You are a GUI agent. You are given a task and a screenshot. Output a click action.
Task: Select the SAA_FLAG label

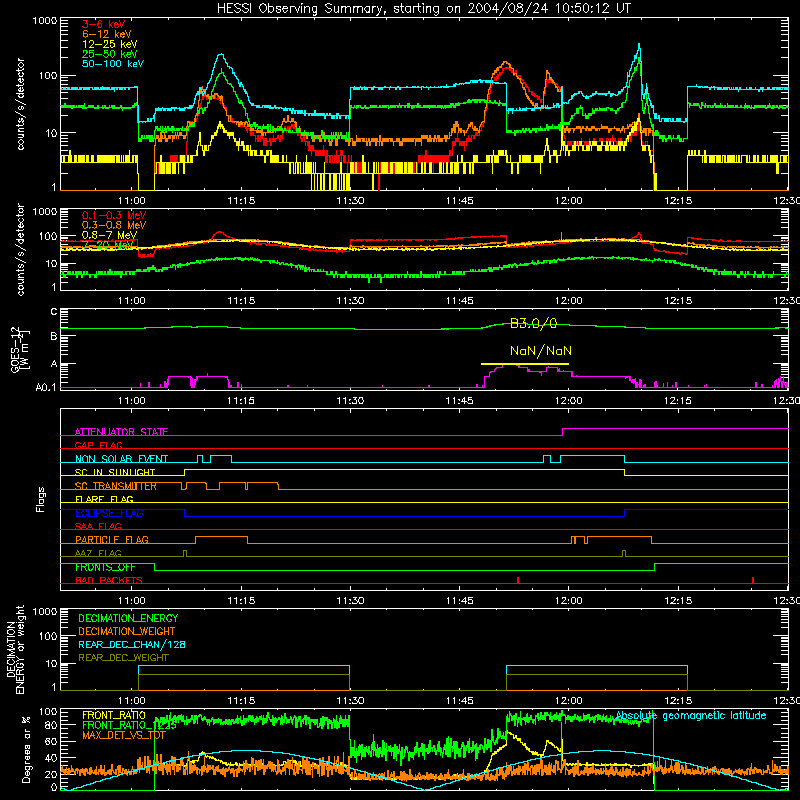pyautogui.click(x=98, y=527)
